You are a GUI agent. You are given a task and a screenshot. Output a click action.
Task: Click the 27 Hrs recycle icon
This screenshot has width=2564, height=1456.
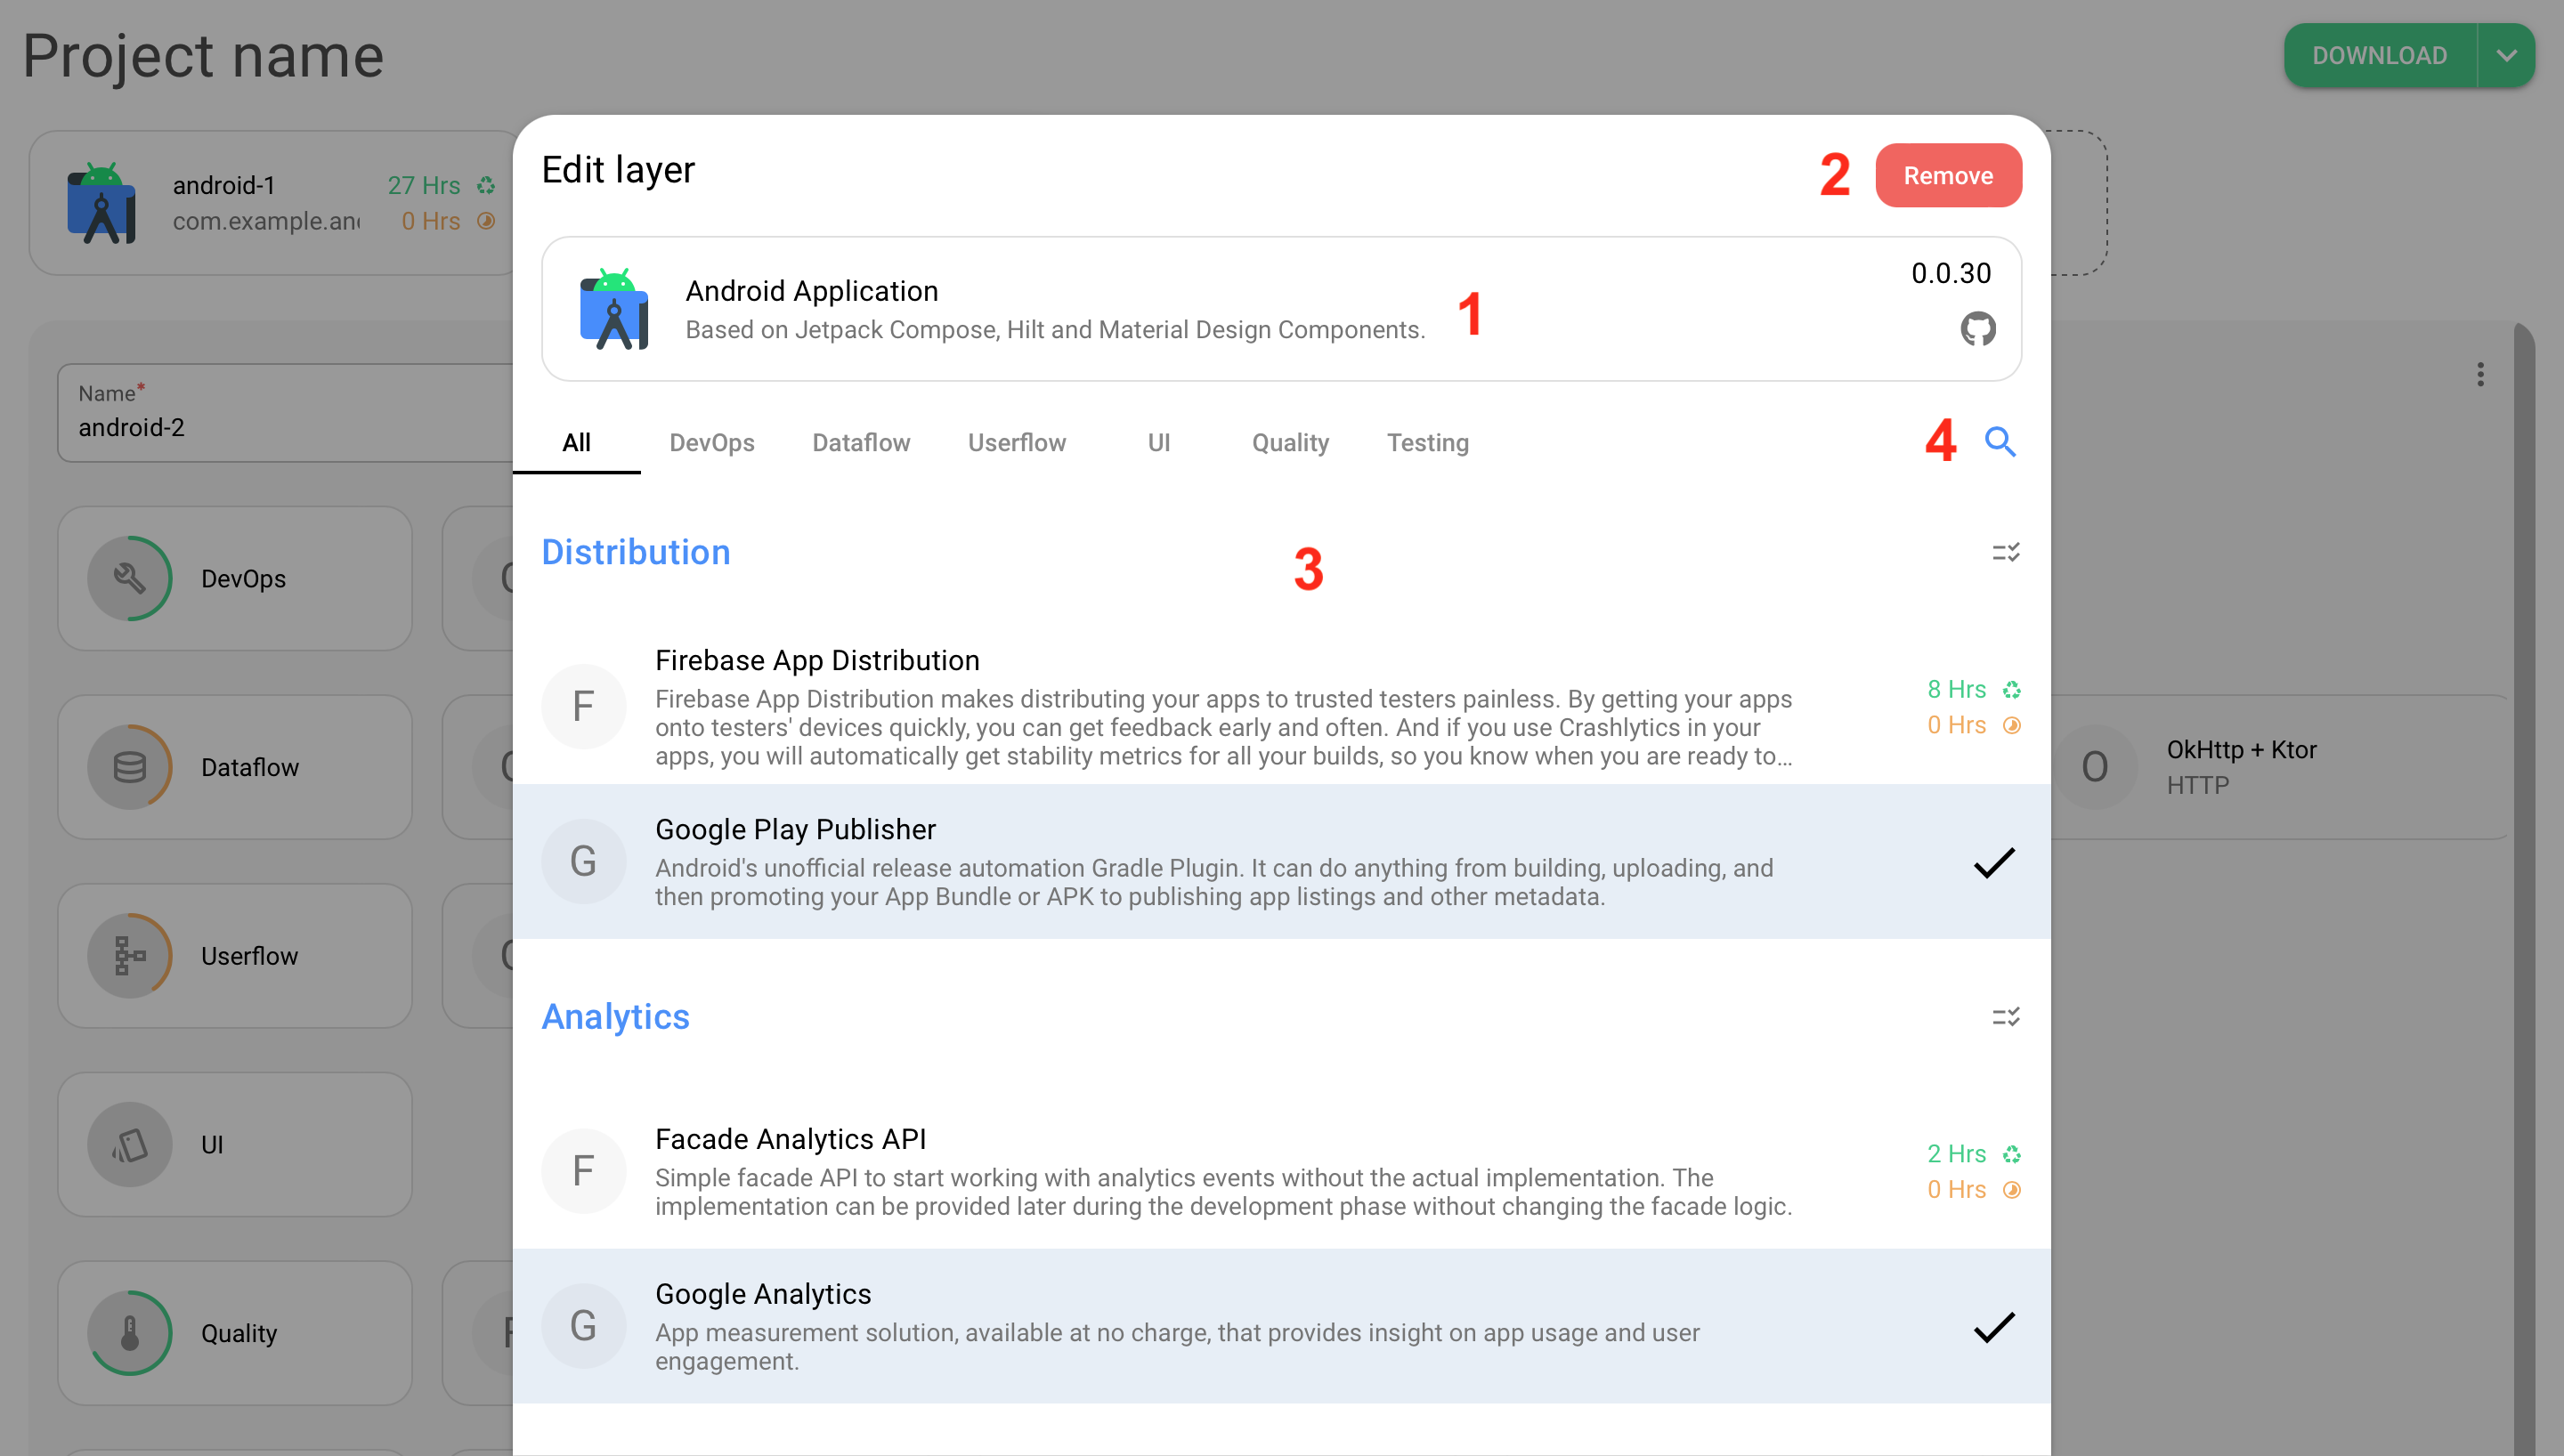[x=486, y=185]
